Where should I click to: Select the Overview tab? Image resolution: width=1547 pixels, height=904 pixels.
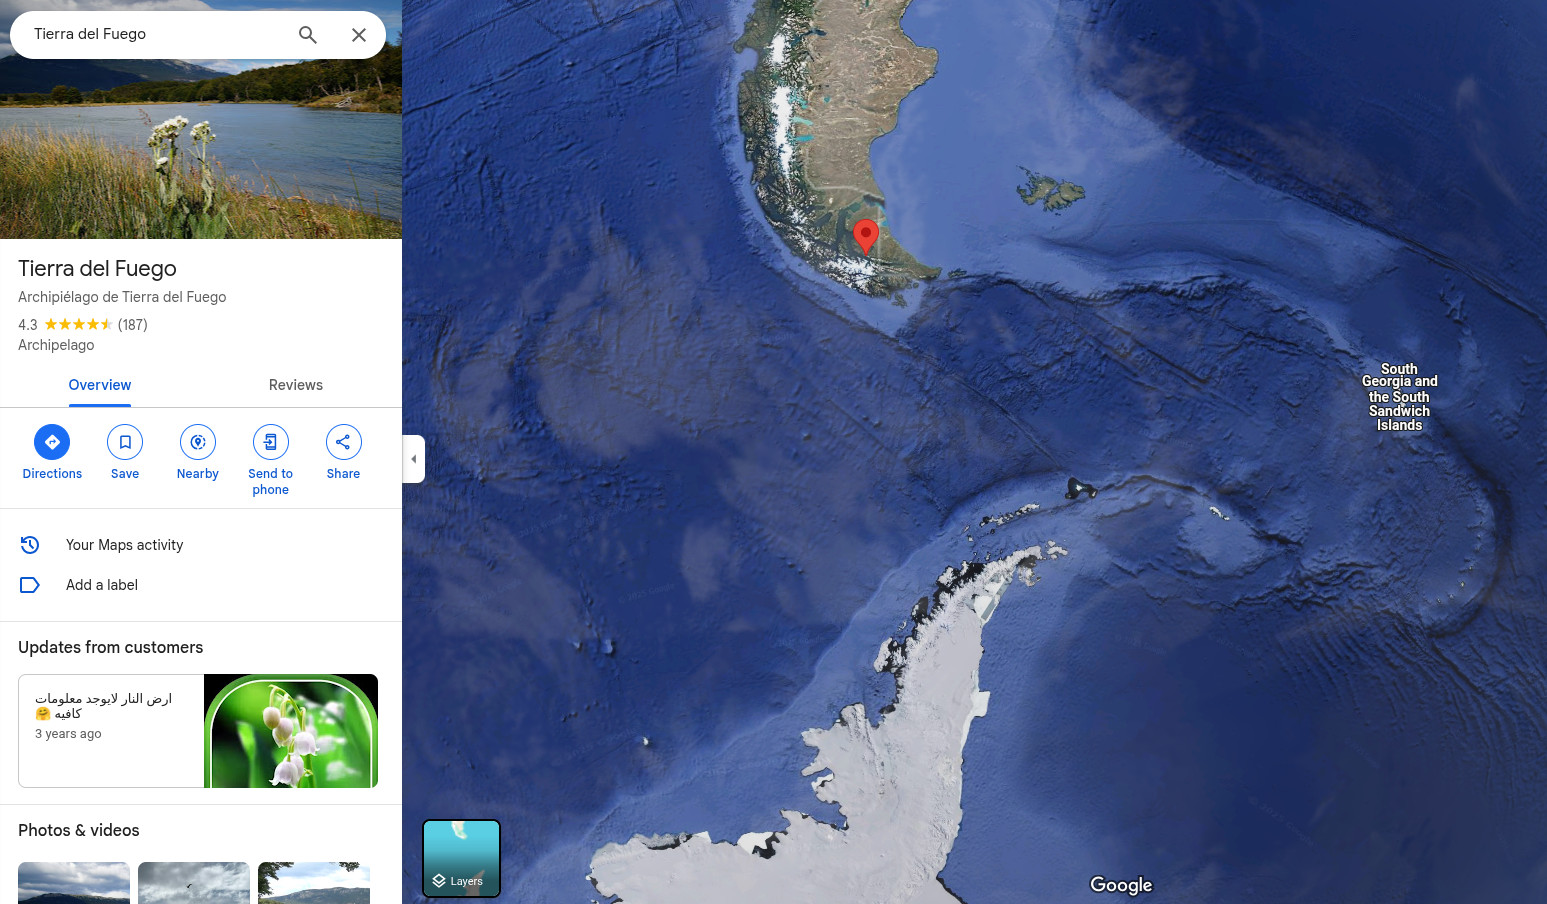coord(100,385)
